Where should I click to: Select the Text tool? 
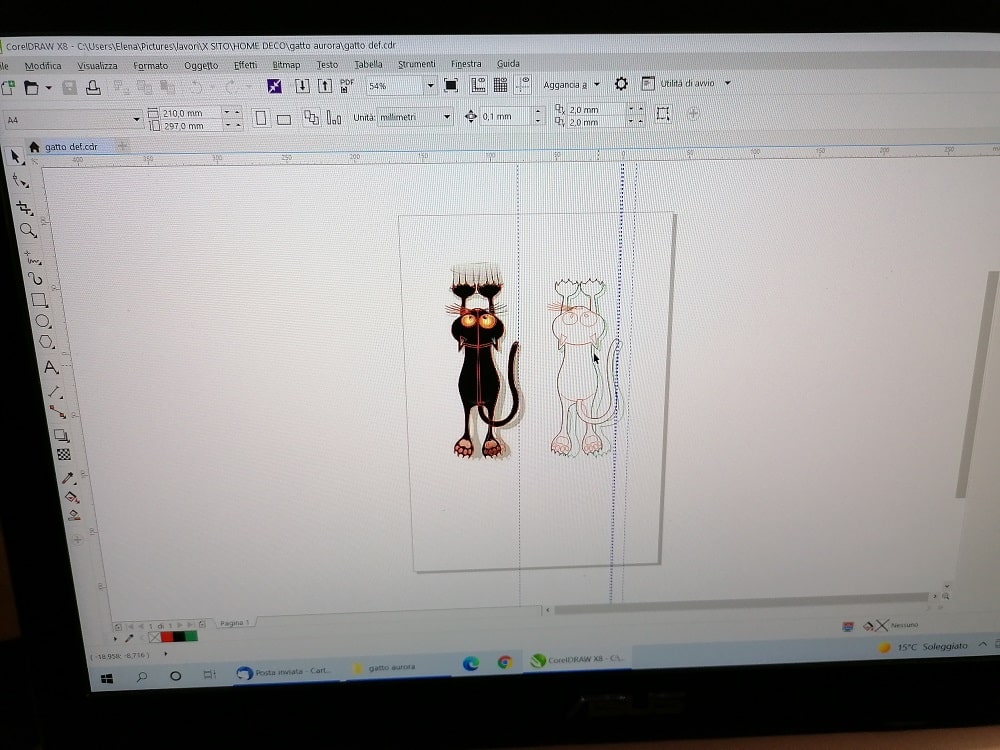50,367
